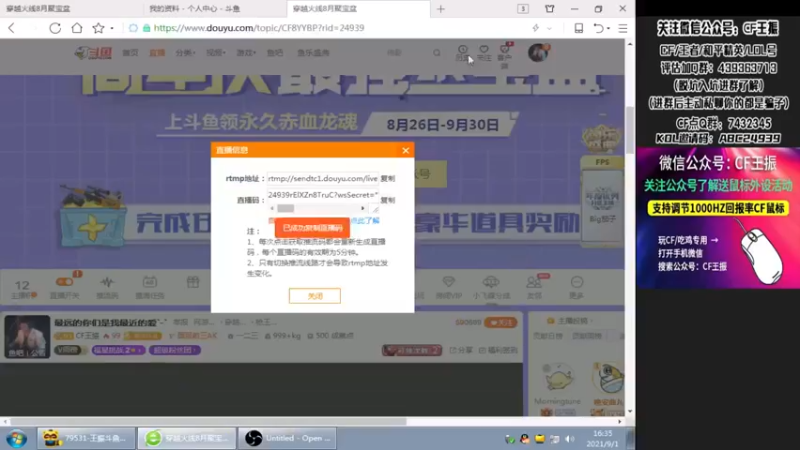800x450 pixels.
Task: Close the 直播信息 dialog with the X
Action: [406, 150]
